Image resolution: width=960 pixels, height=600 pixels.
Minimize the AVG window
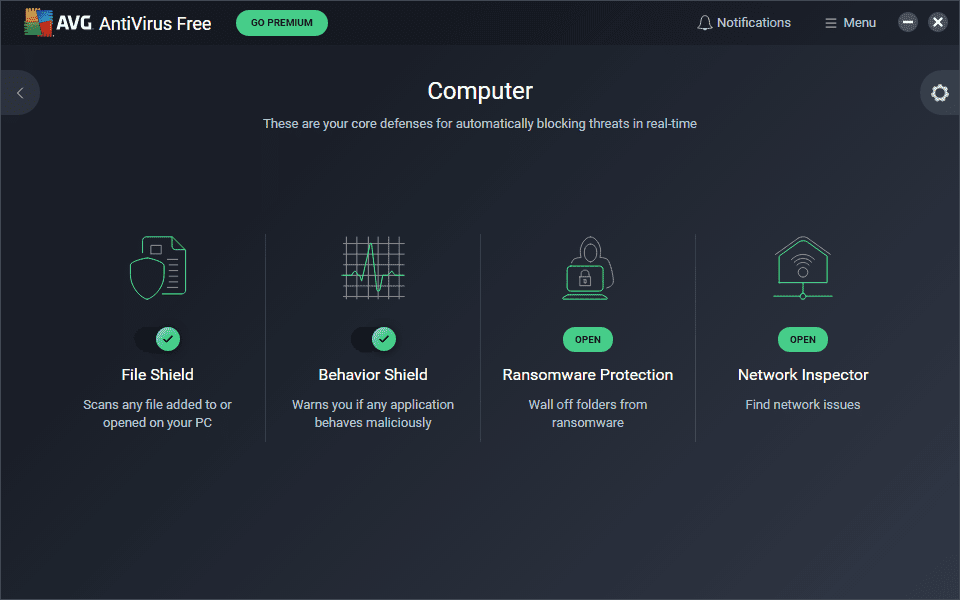click(x=907, y=23)
